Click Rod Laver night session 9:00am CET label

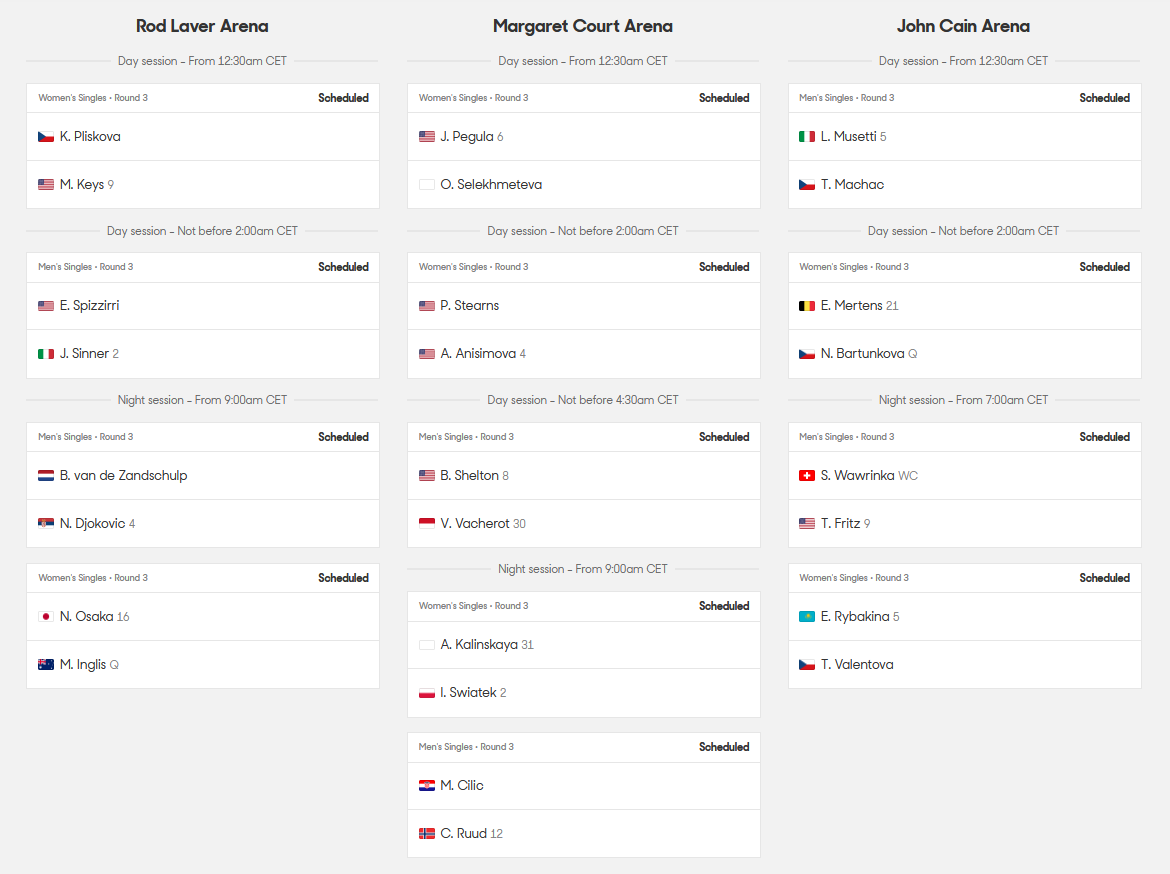(x=202, y=400)
